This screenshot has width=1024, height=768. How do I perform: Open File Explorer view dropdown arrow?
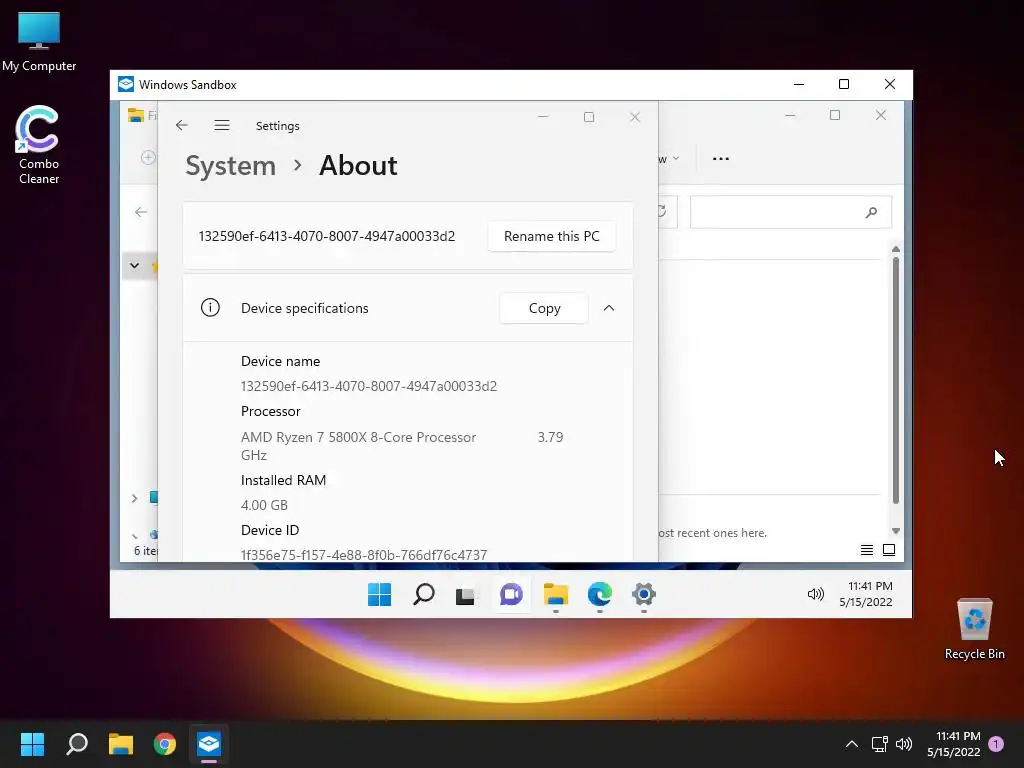click(675, 159)
